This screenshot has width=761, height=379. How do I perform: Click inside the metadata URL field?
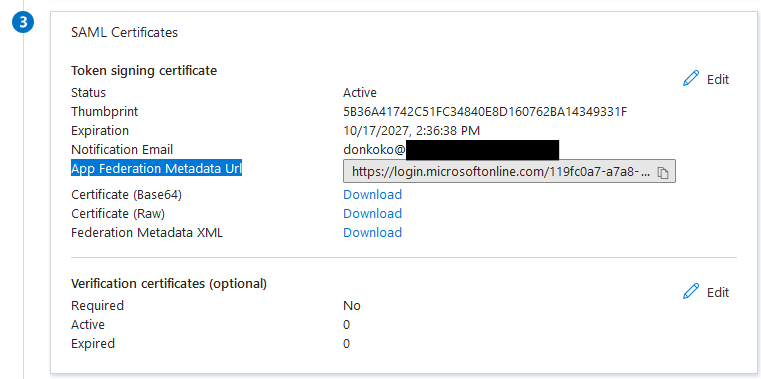click(498, 172)
